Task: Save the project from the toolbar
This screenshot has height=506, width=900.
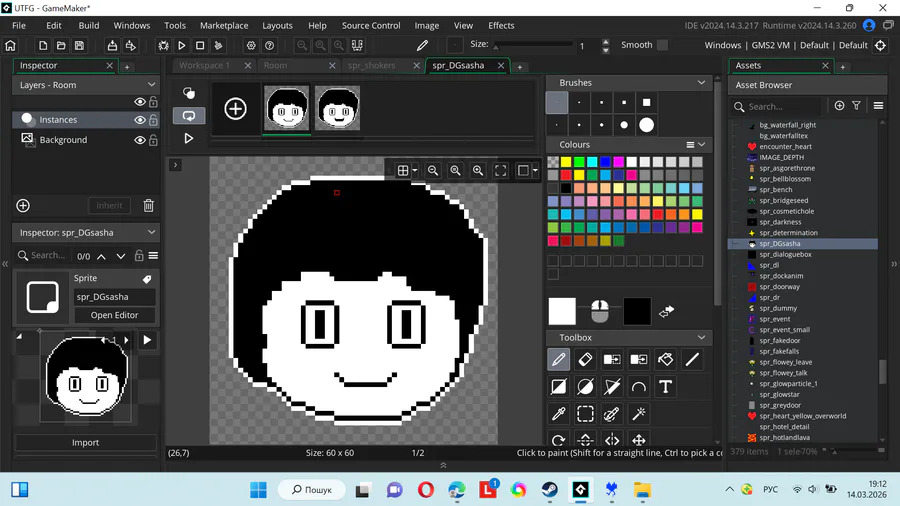Action: [79, 45]
